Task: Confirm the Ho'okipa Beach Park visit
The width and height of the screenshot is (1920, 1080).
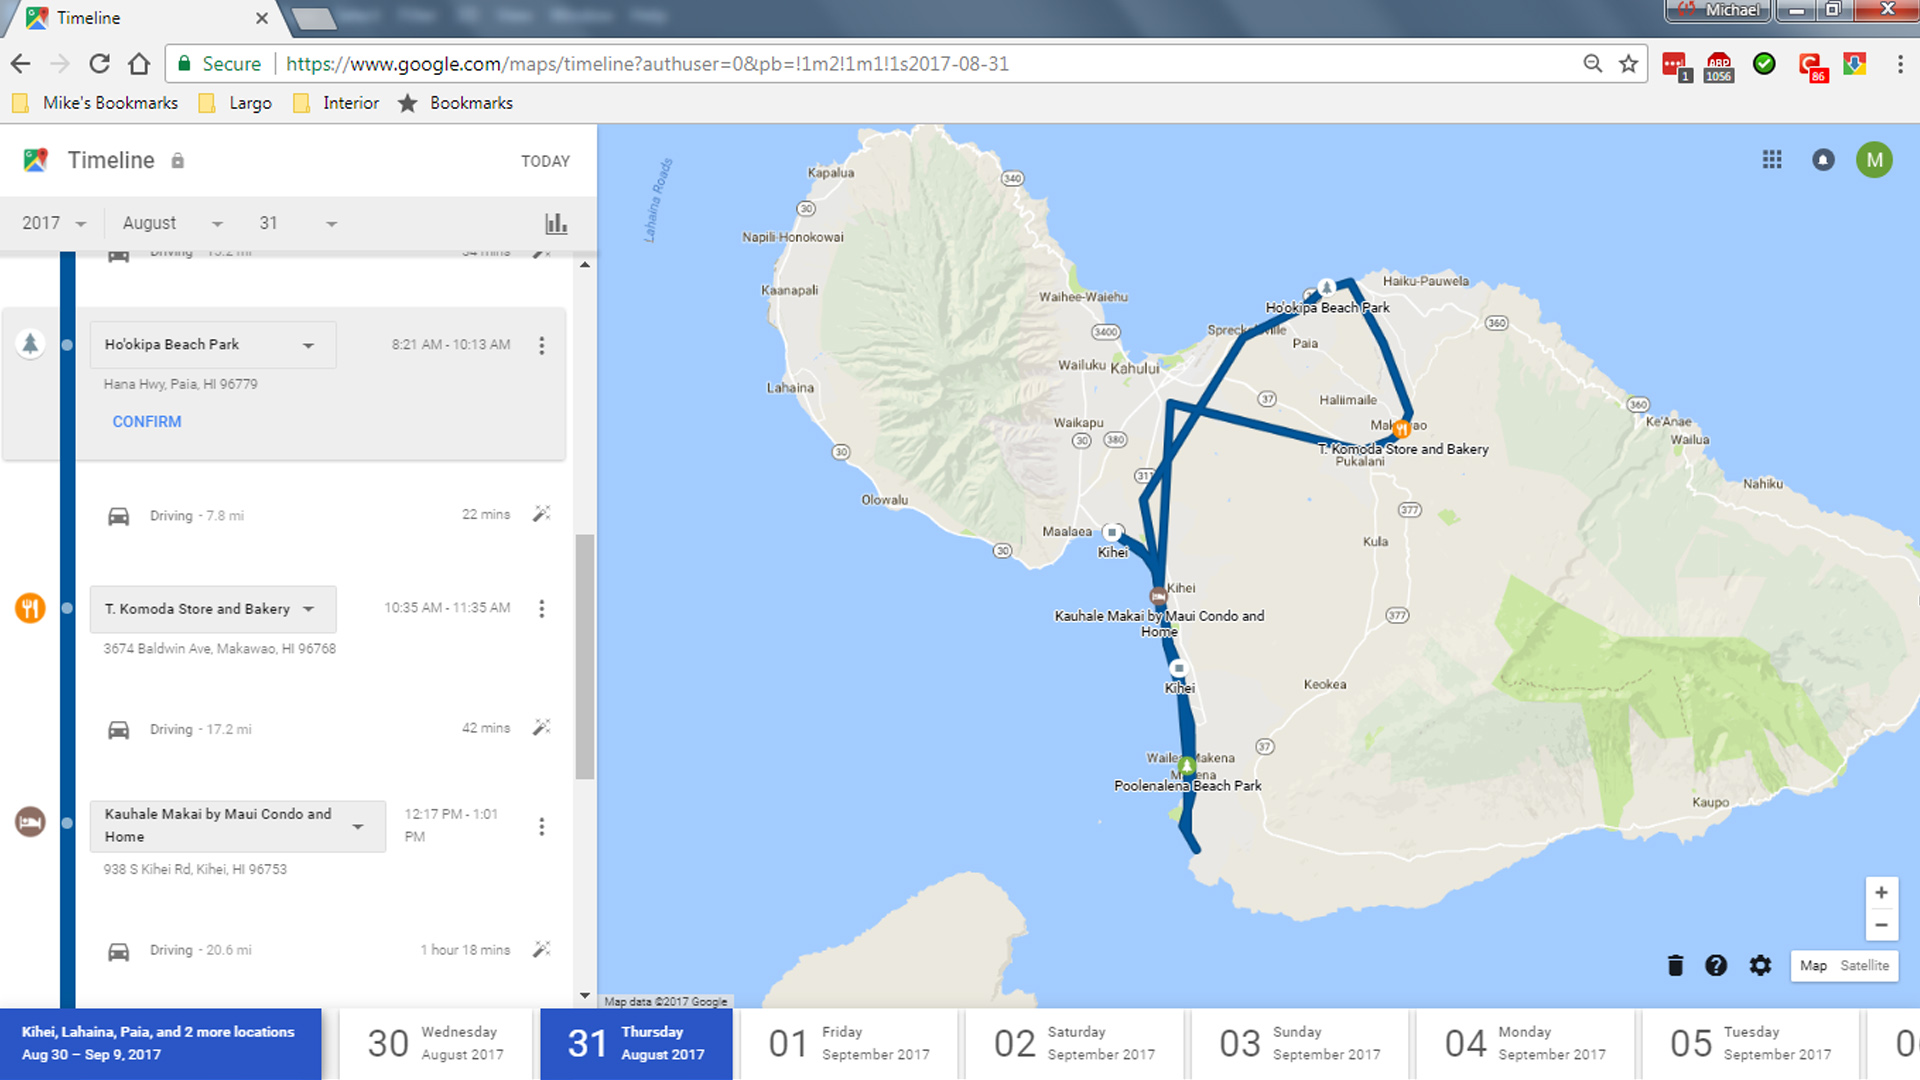Action: coord(147,421)
